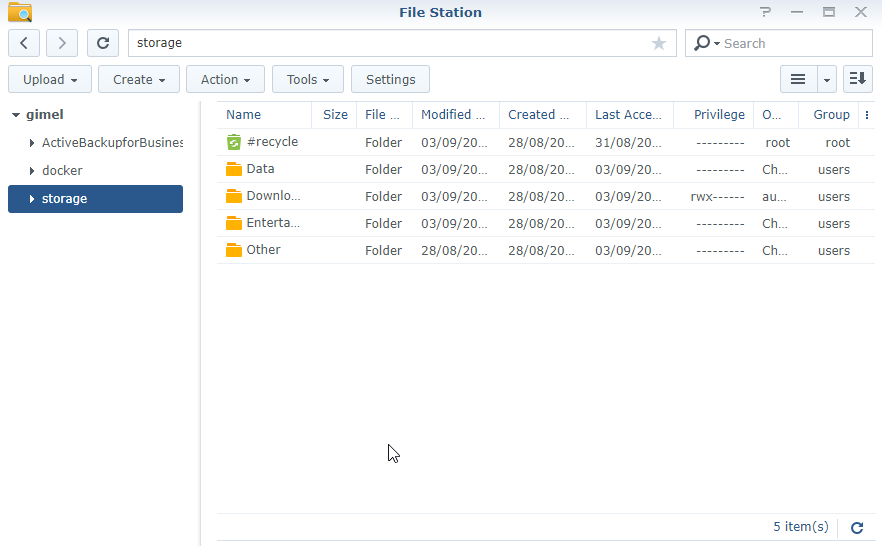Go forward with the right arrow button
Image resolution: width=882 pixels, height=546 pixels.
pos(62,43)
